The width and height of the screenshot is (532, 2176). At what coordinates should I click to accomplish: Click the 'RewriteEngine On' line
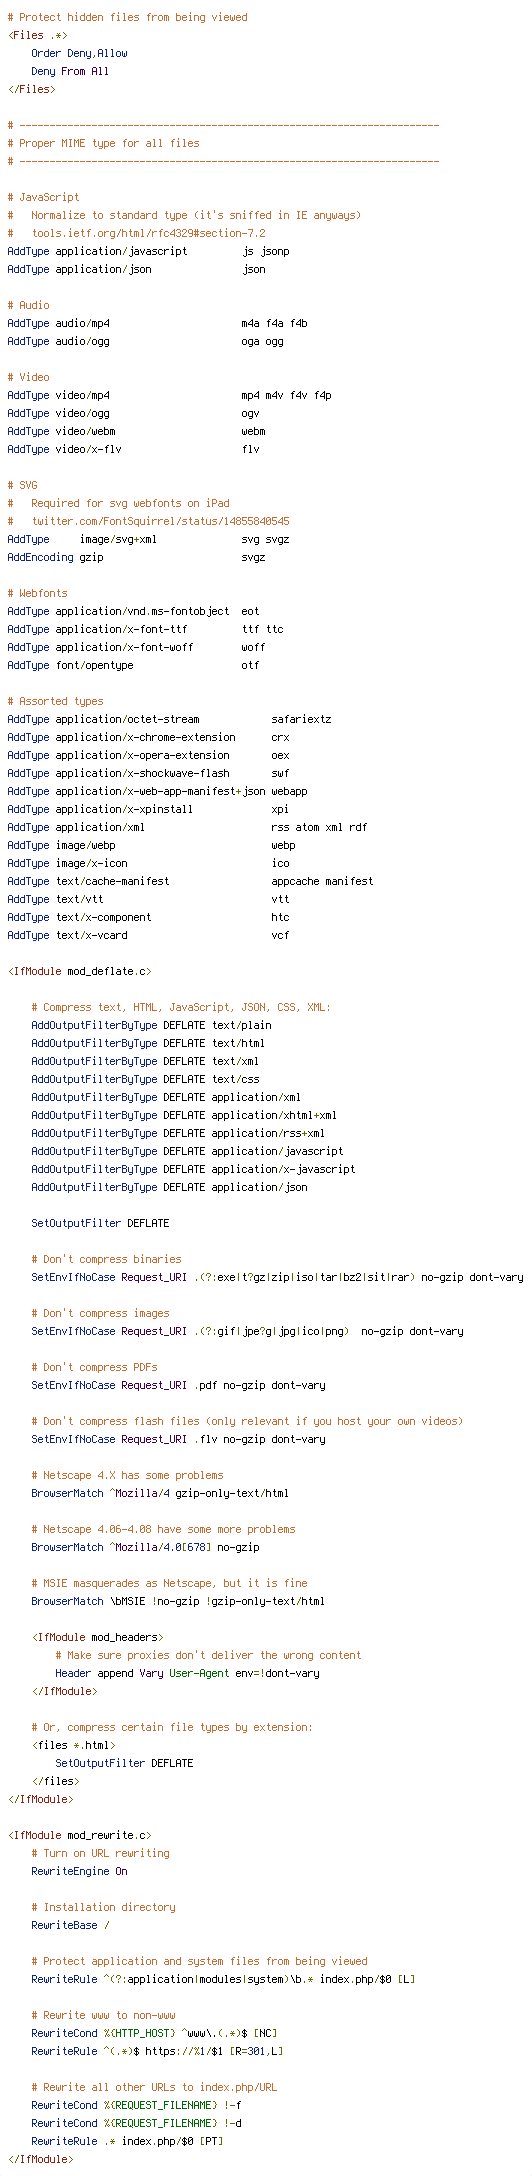pyautogui.click(x=79, y=1871)
